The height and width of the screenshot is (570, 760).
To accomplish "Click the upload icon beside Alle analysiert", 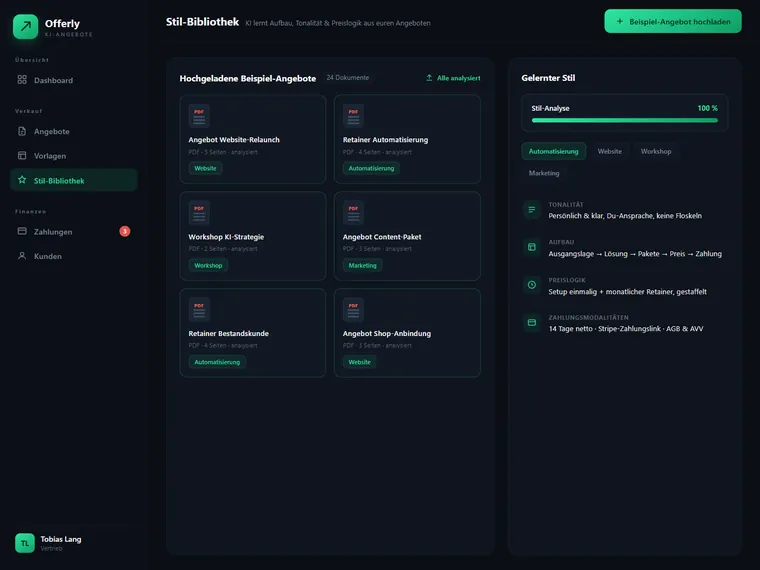I will [x=429, y=78].
